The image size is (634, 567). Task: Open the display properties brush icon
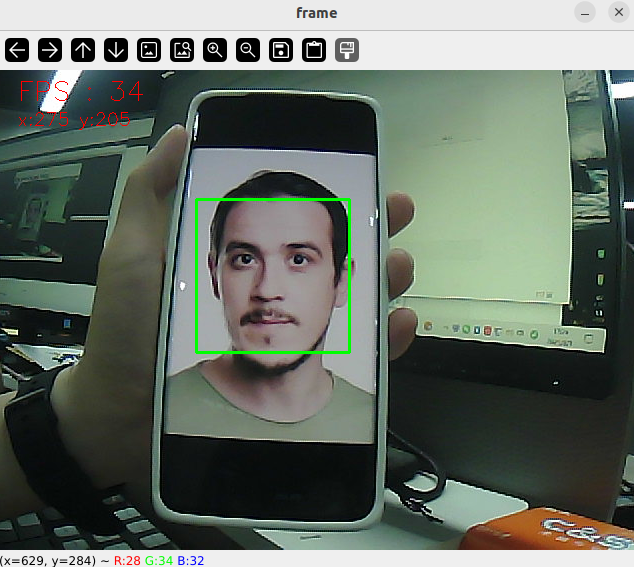347,50
